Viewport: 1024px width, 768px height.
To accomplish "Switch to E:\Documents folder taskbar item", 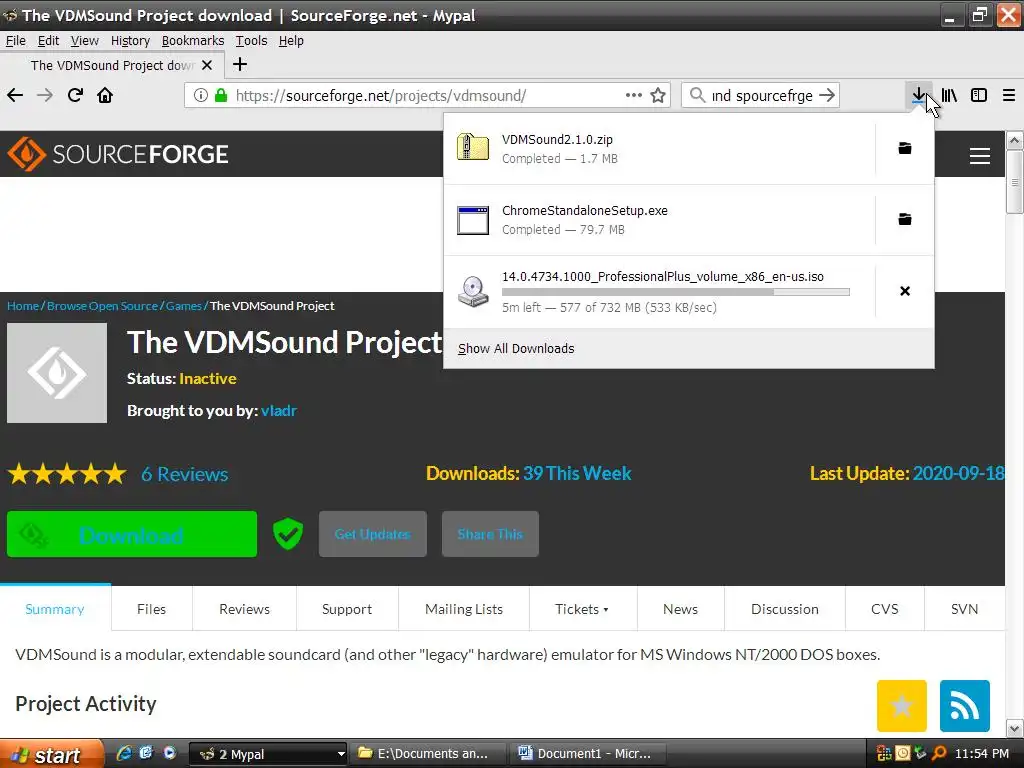I will point(428,754).
